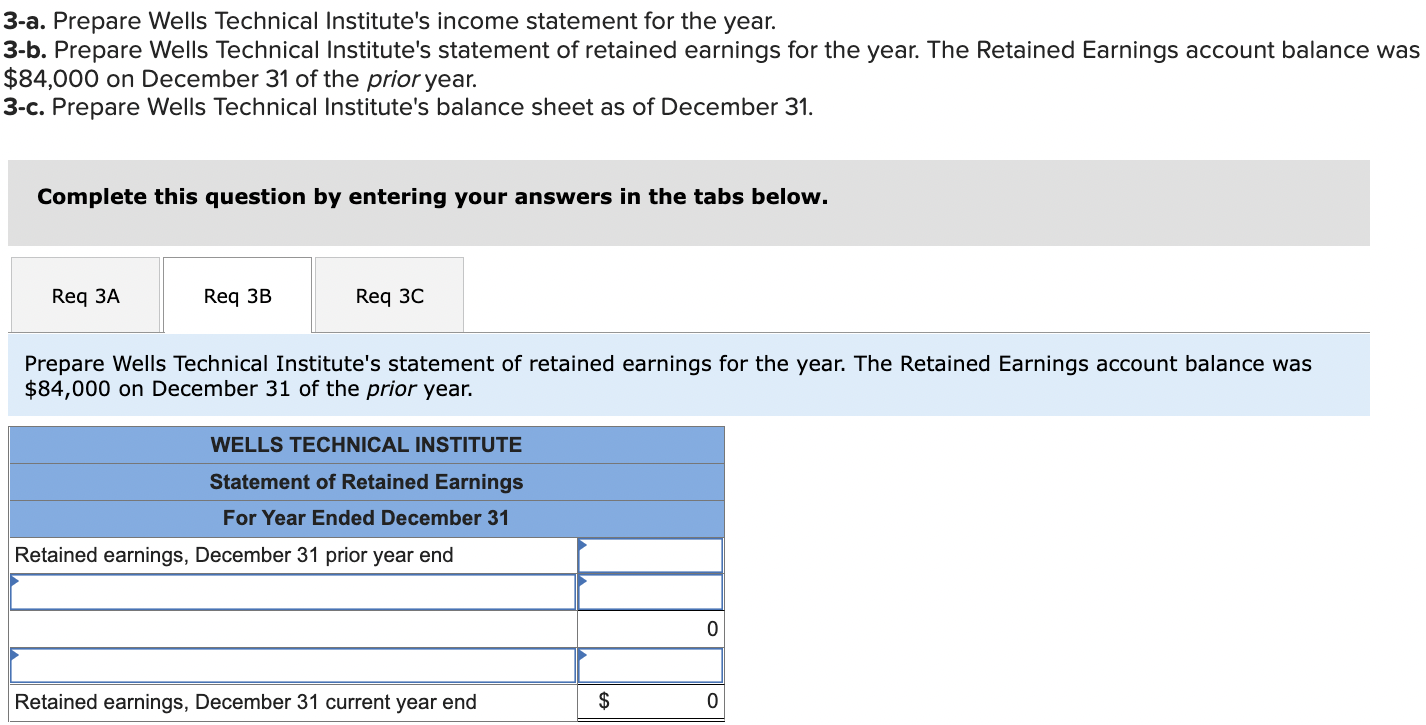The image size is (1426, 725).
Task: Click the subtotal cell showing 0
Action: 649,628
